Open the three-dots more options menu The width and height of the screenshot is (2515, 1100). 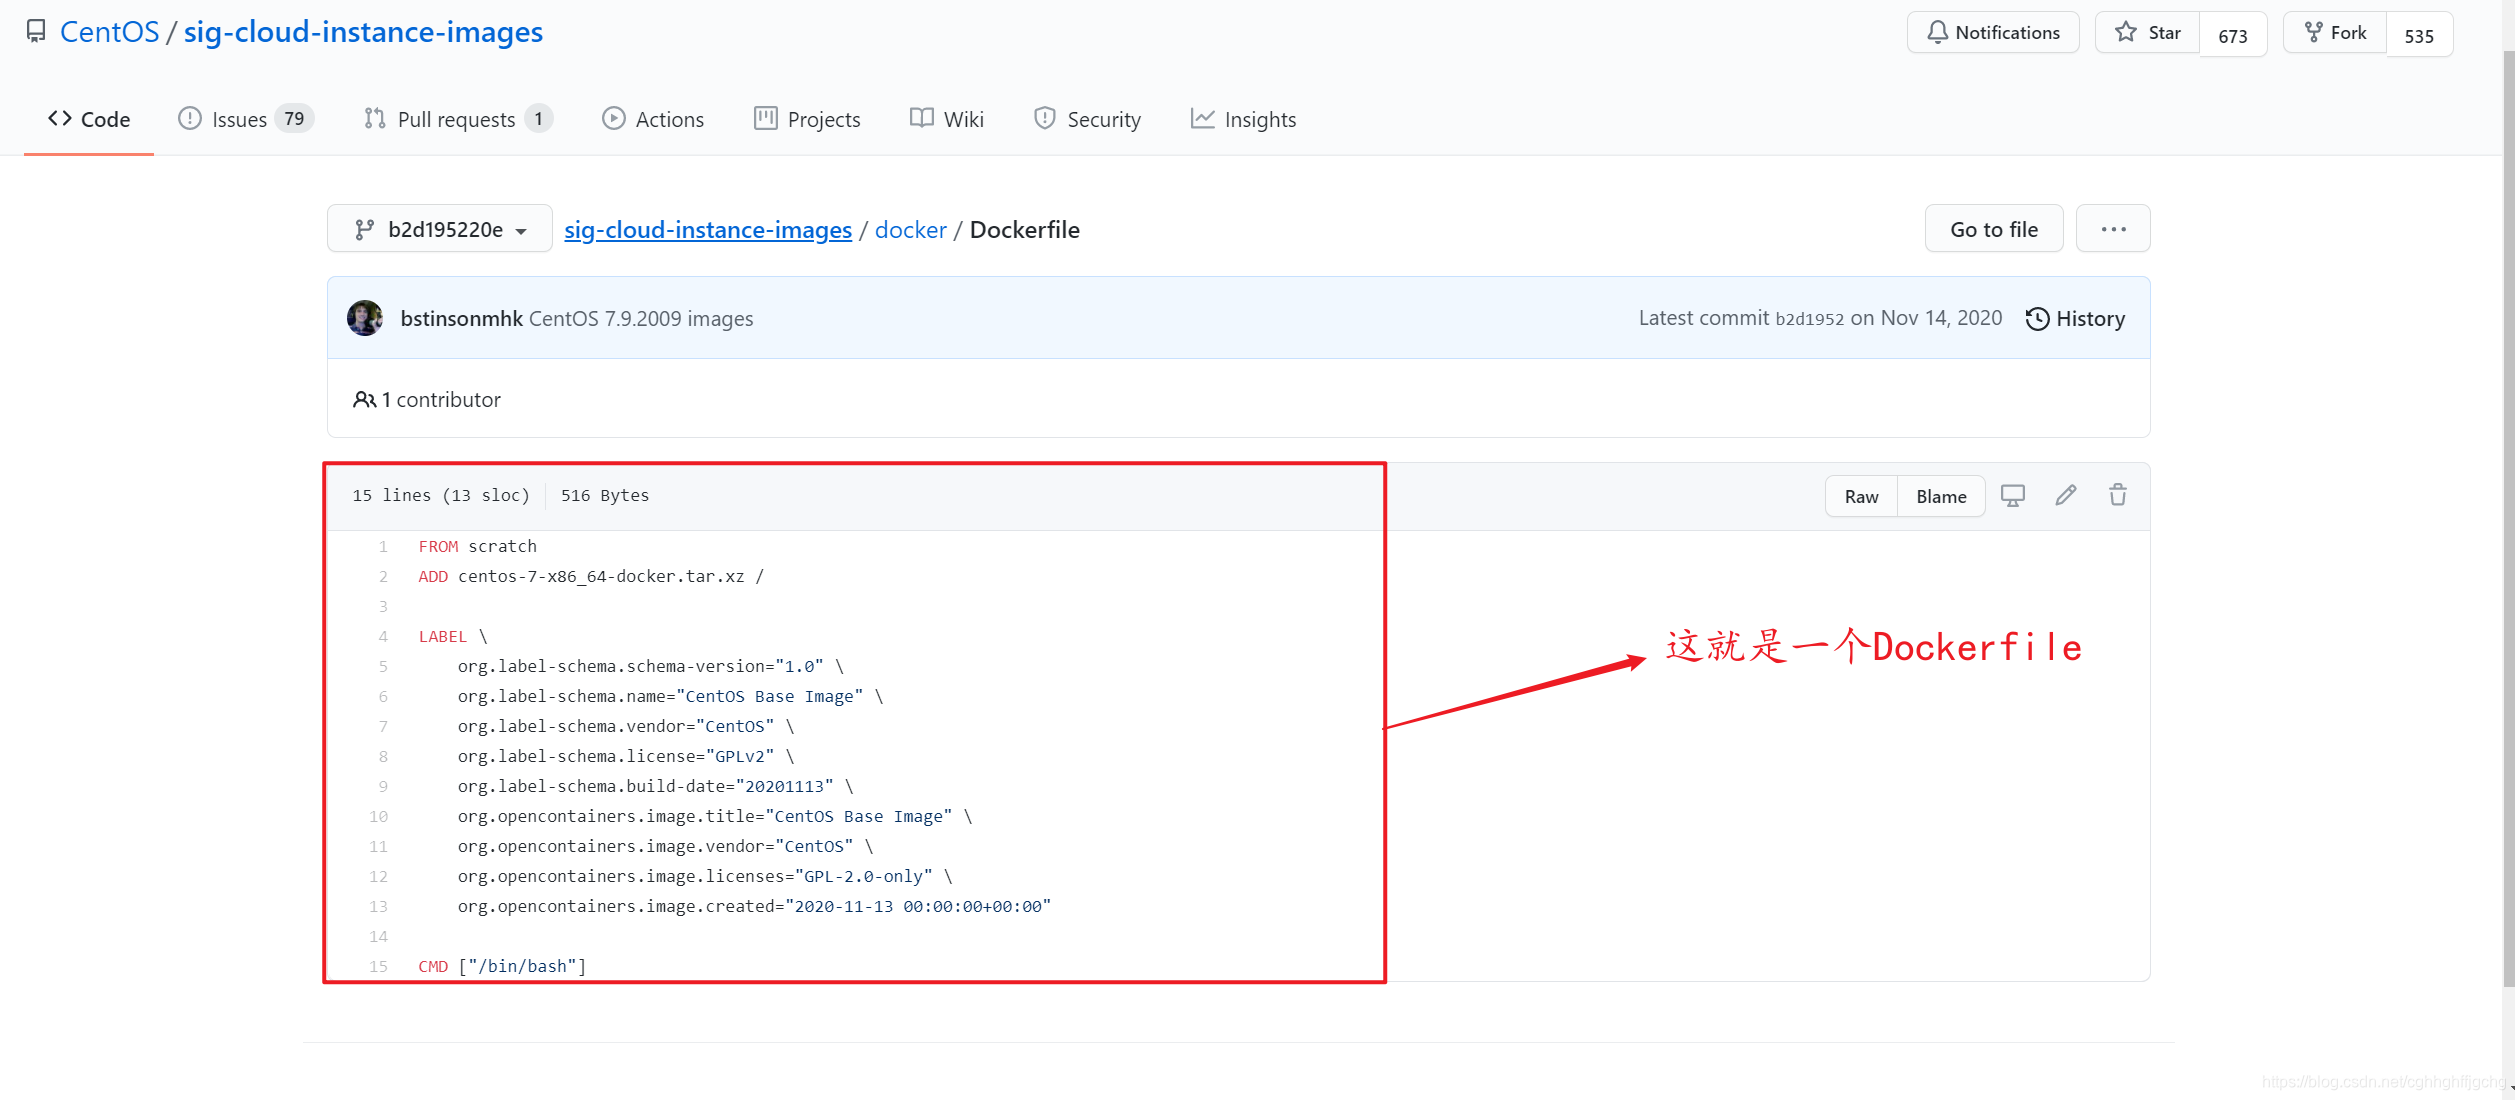tap(2113, 229)
